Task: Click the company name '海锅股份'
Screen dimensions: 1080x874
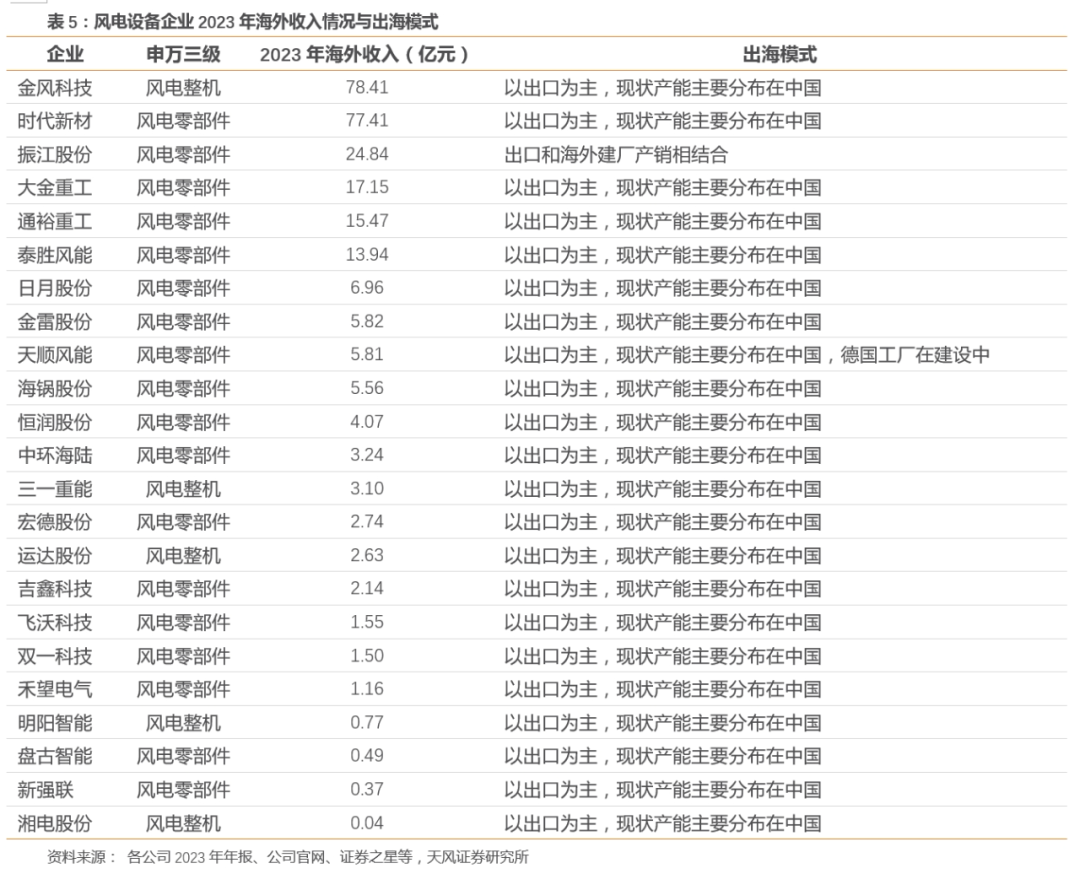Action: (x=54, y=388)
